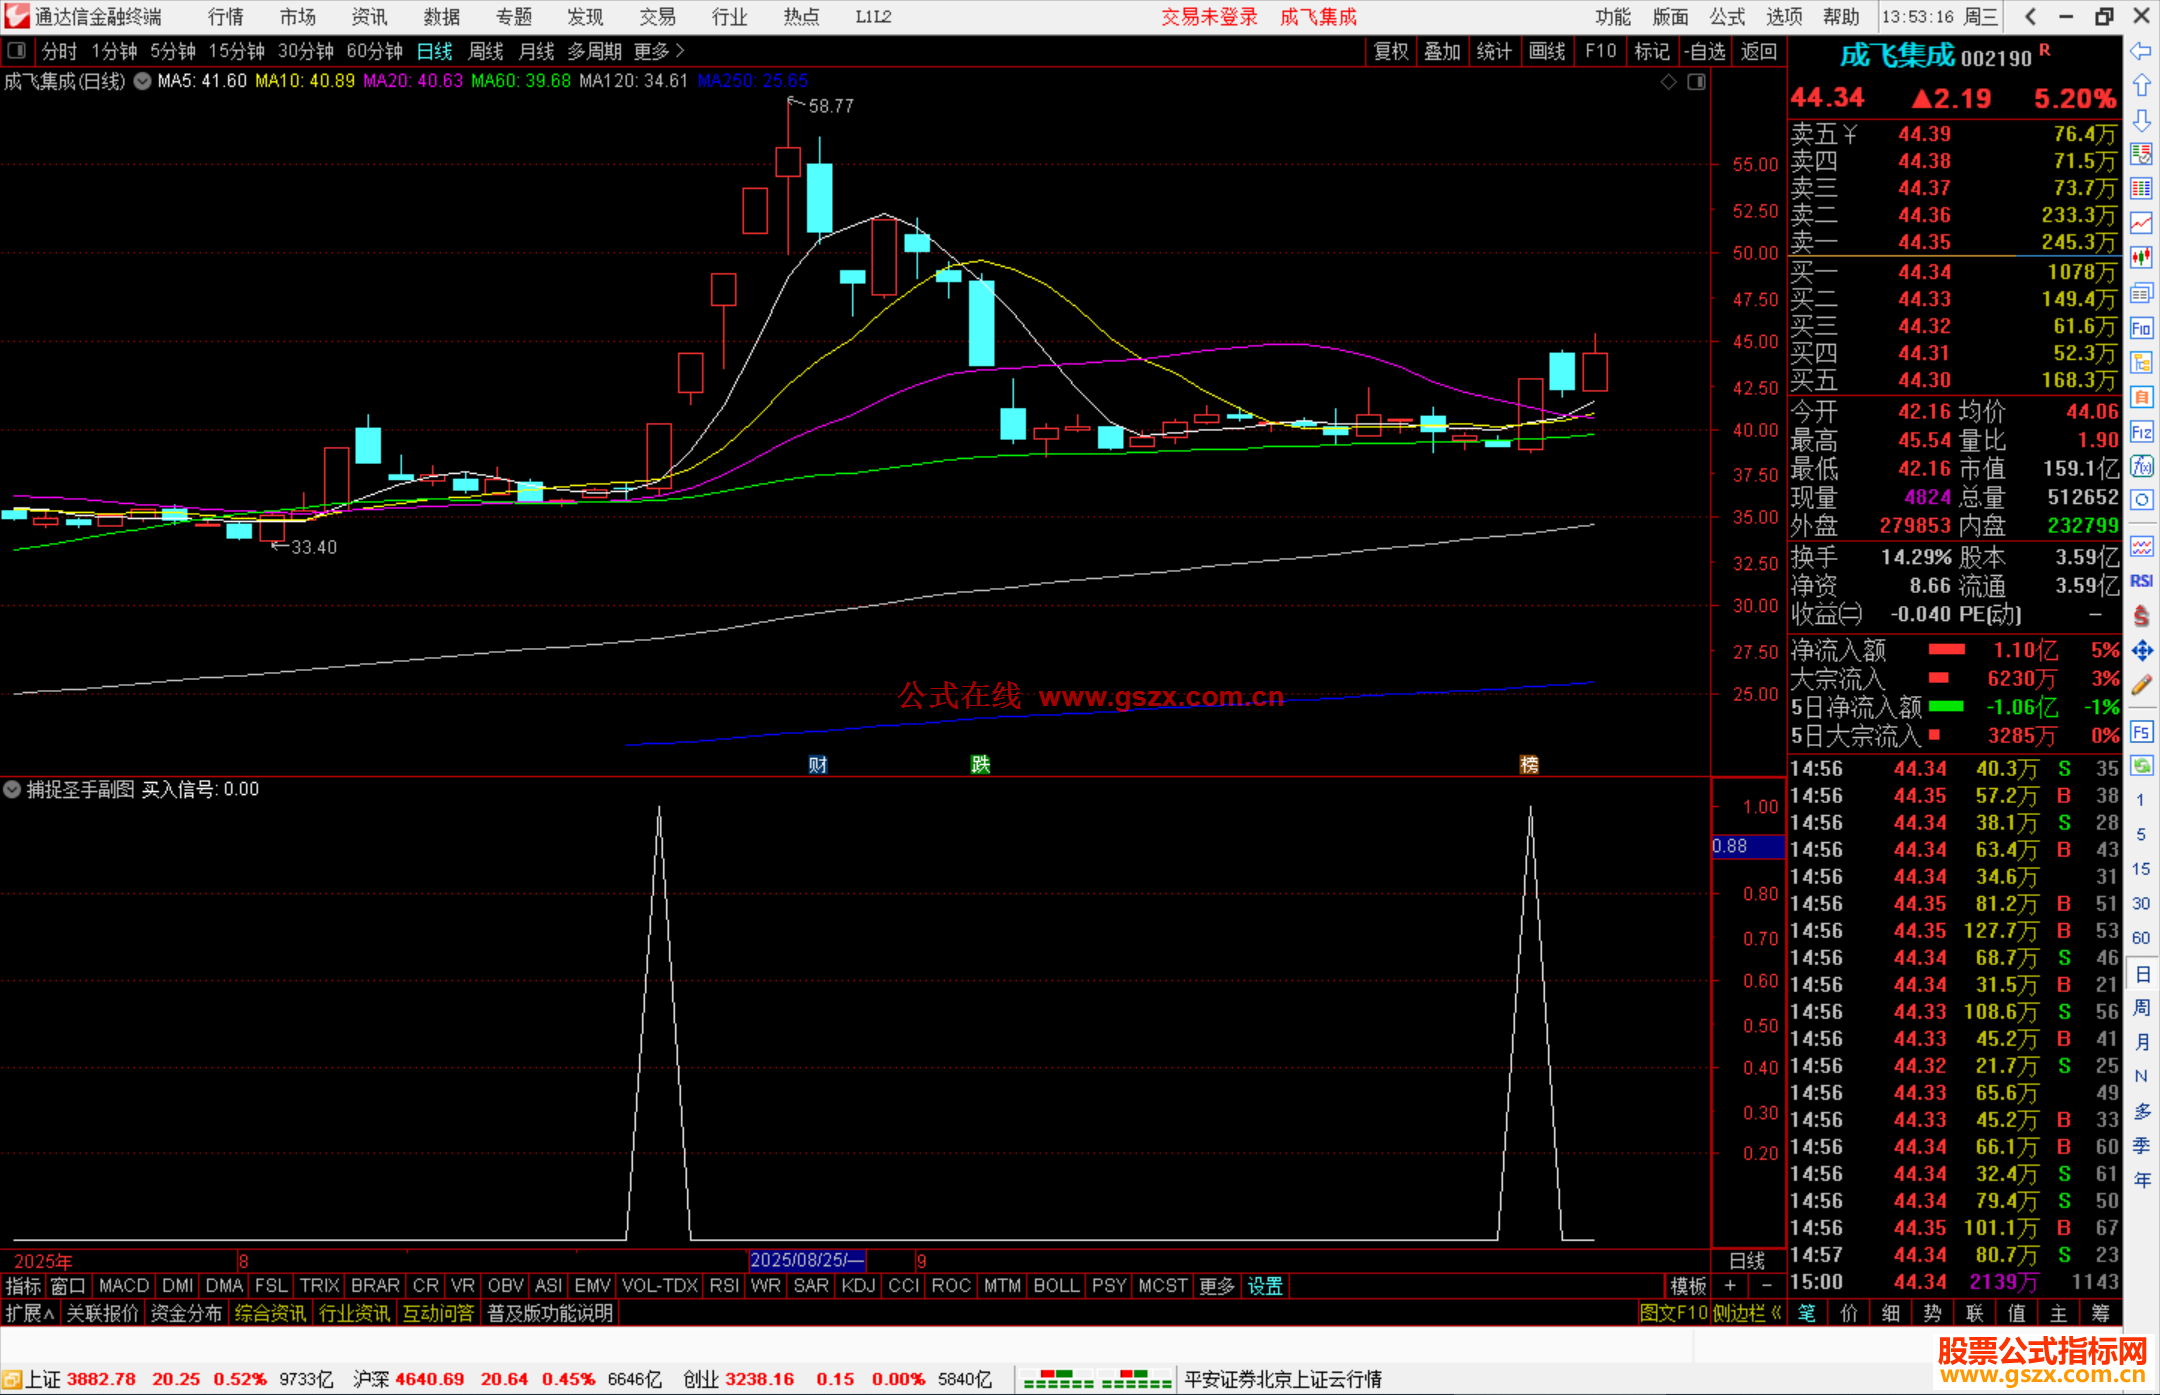Click the 复权 button
2160x1395 pixels.
tap(1390, 51)
